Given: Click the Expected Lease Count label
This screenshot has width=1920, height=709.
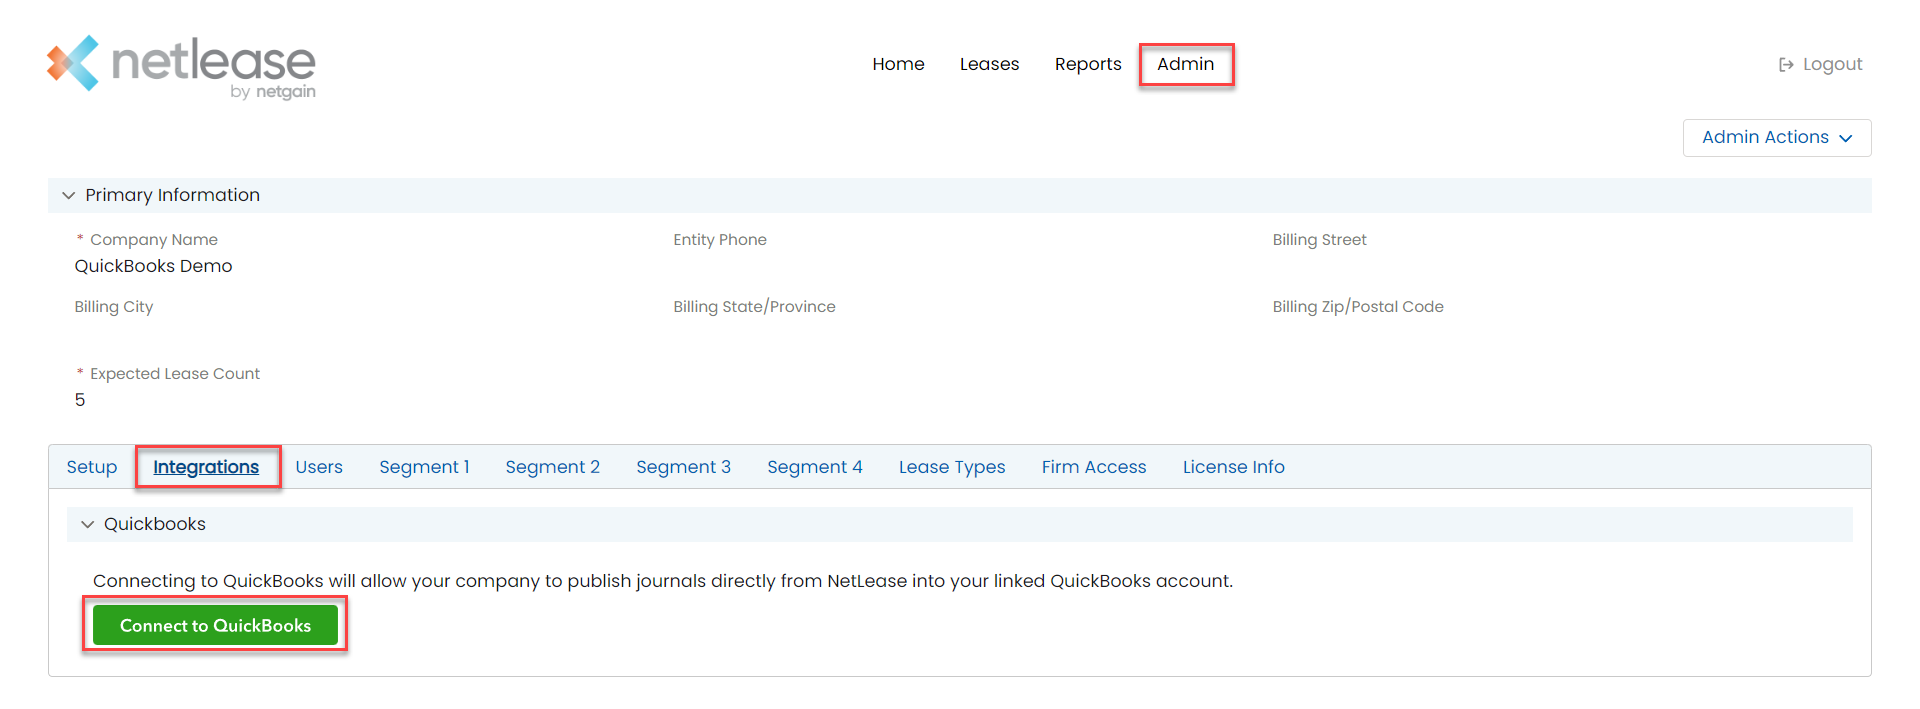Looking at the screenshot, I should click(x=175, y=374).
